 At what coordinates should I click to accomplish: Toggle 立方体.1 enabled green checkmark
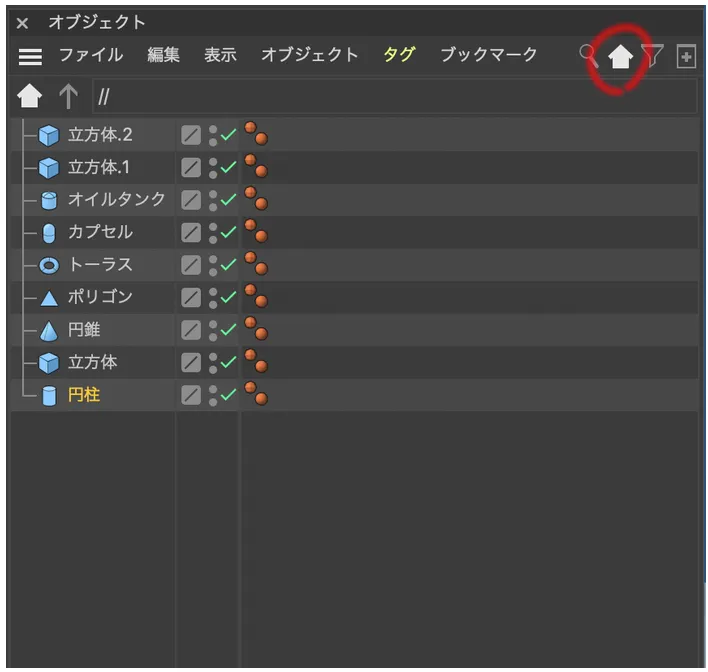(x=228, y=167)
